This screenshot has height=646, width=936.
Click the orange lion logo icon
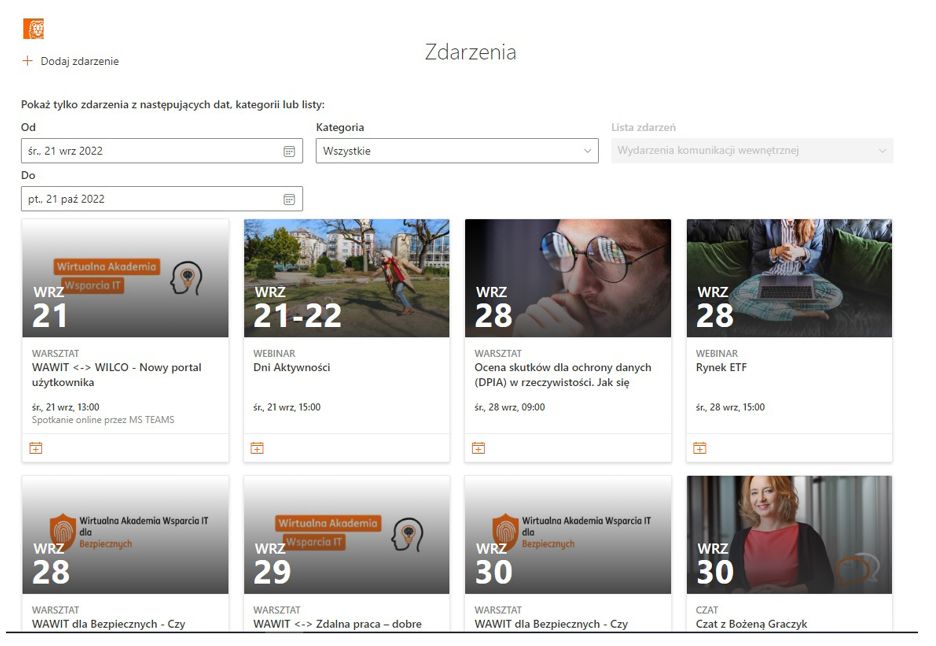[33, 29]
